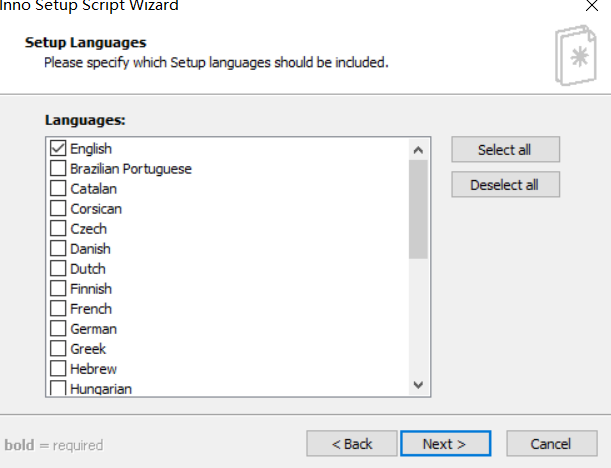Go back with the < Back button
The image size is (611, 468).
[x=352, y=443]
